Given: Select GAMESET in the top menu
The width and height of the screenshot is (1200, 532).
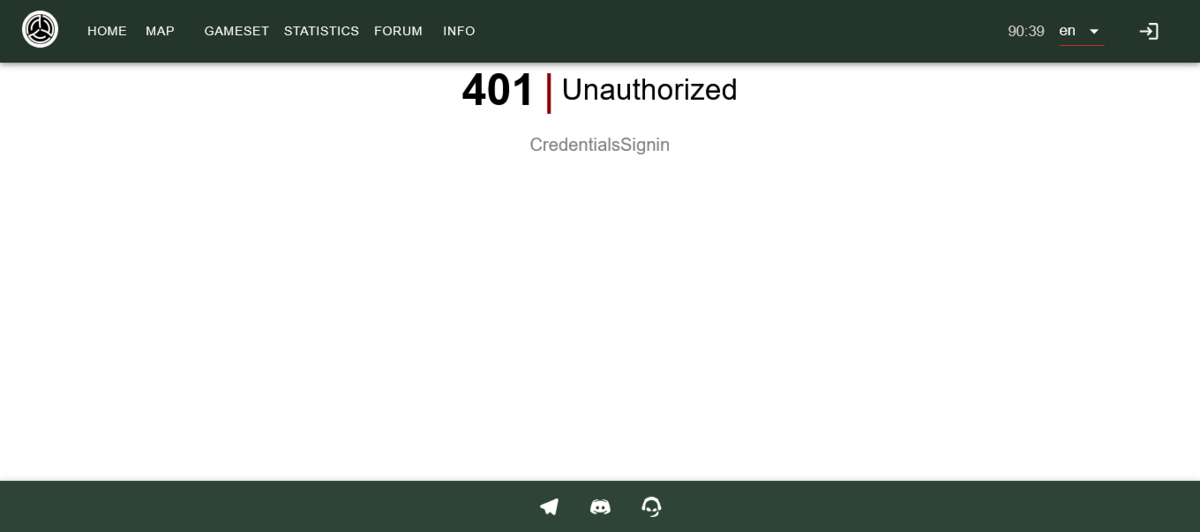Looking at the screenshot, I should (236, 31).
